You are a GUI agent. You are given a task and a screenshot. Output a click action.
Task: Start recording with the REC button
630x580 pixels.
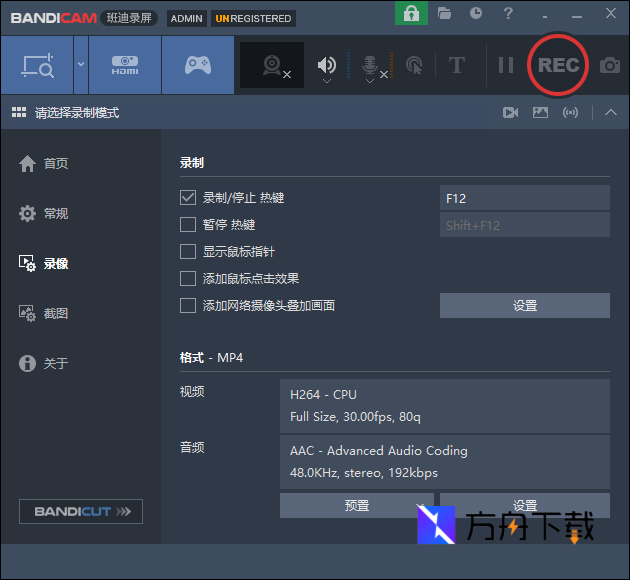click(x=558, y=65)
